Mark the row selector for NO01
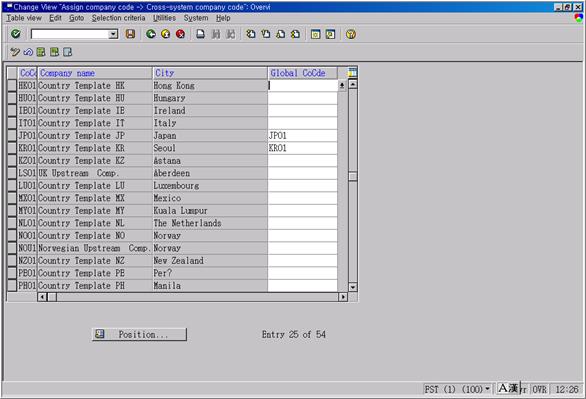The height and width of the screenshot is (399, 586). (12, 236)
